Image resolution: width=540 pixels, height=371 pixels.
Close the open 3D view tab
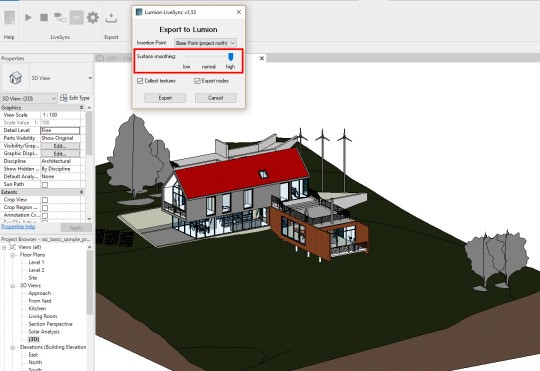pyautogui.click(x=262, y=58)
